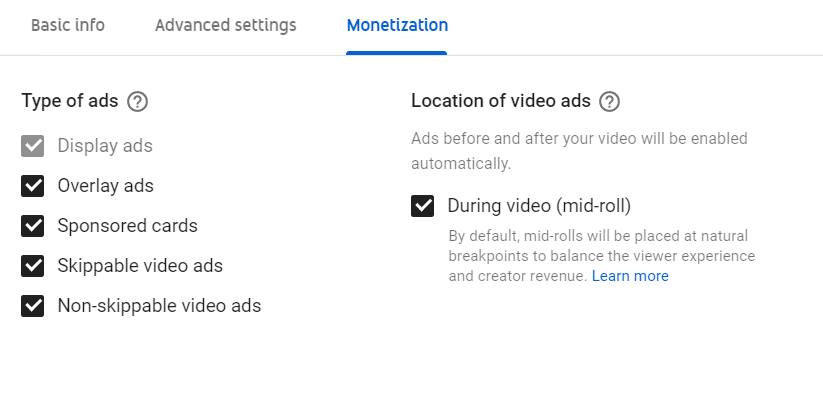
Task: Follow the Learn more link
Action: [630, 276]
